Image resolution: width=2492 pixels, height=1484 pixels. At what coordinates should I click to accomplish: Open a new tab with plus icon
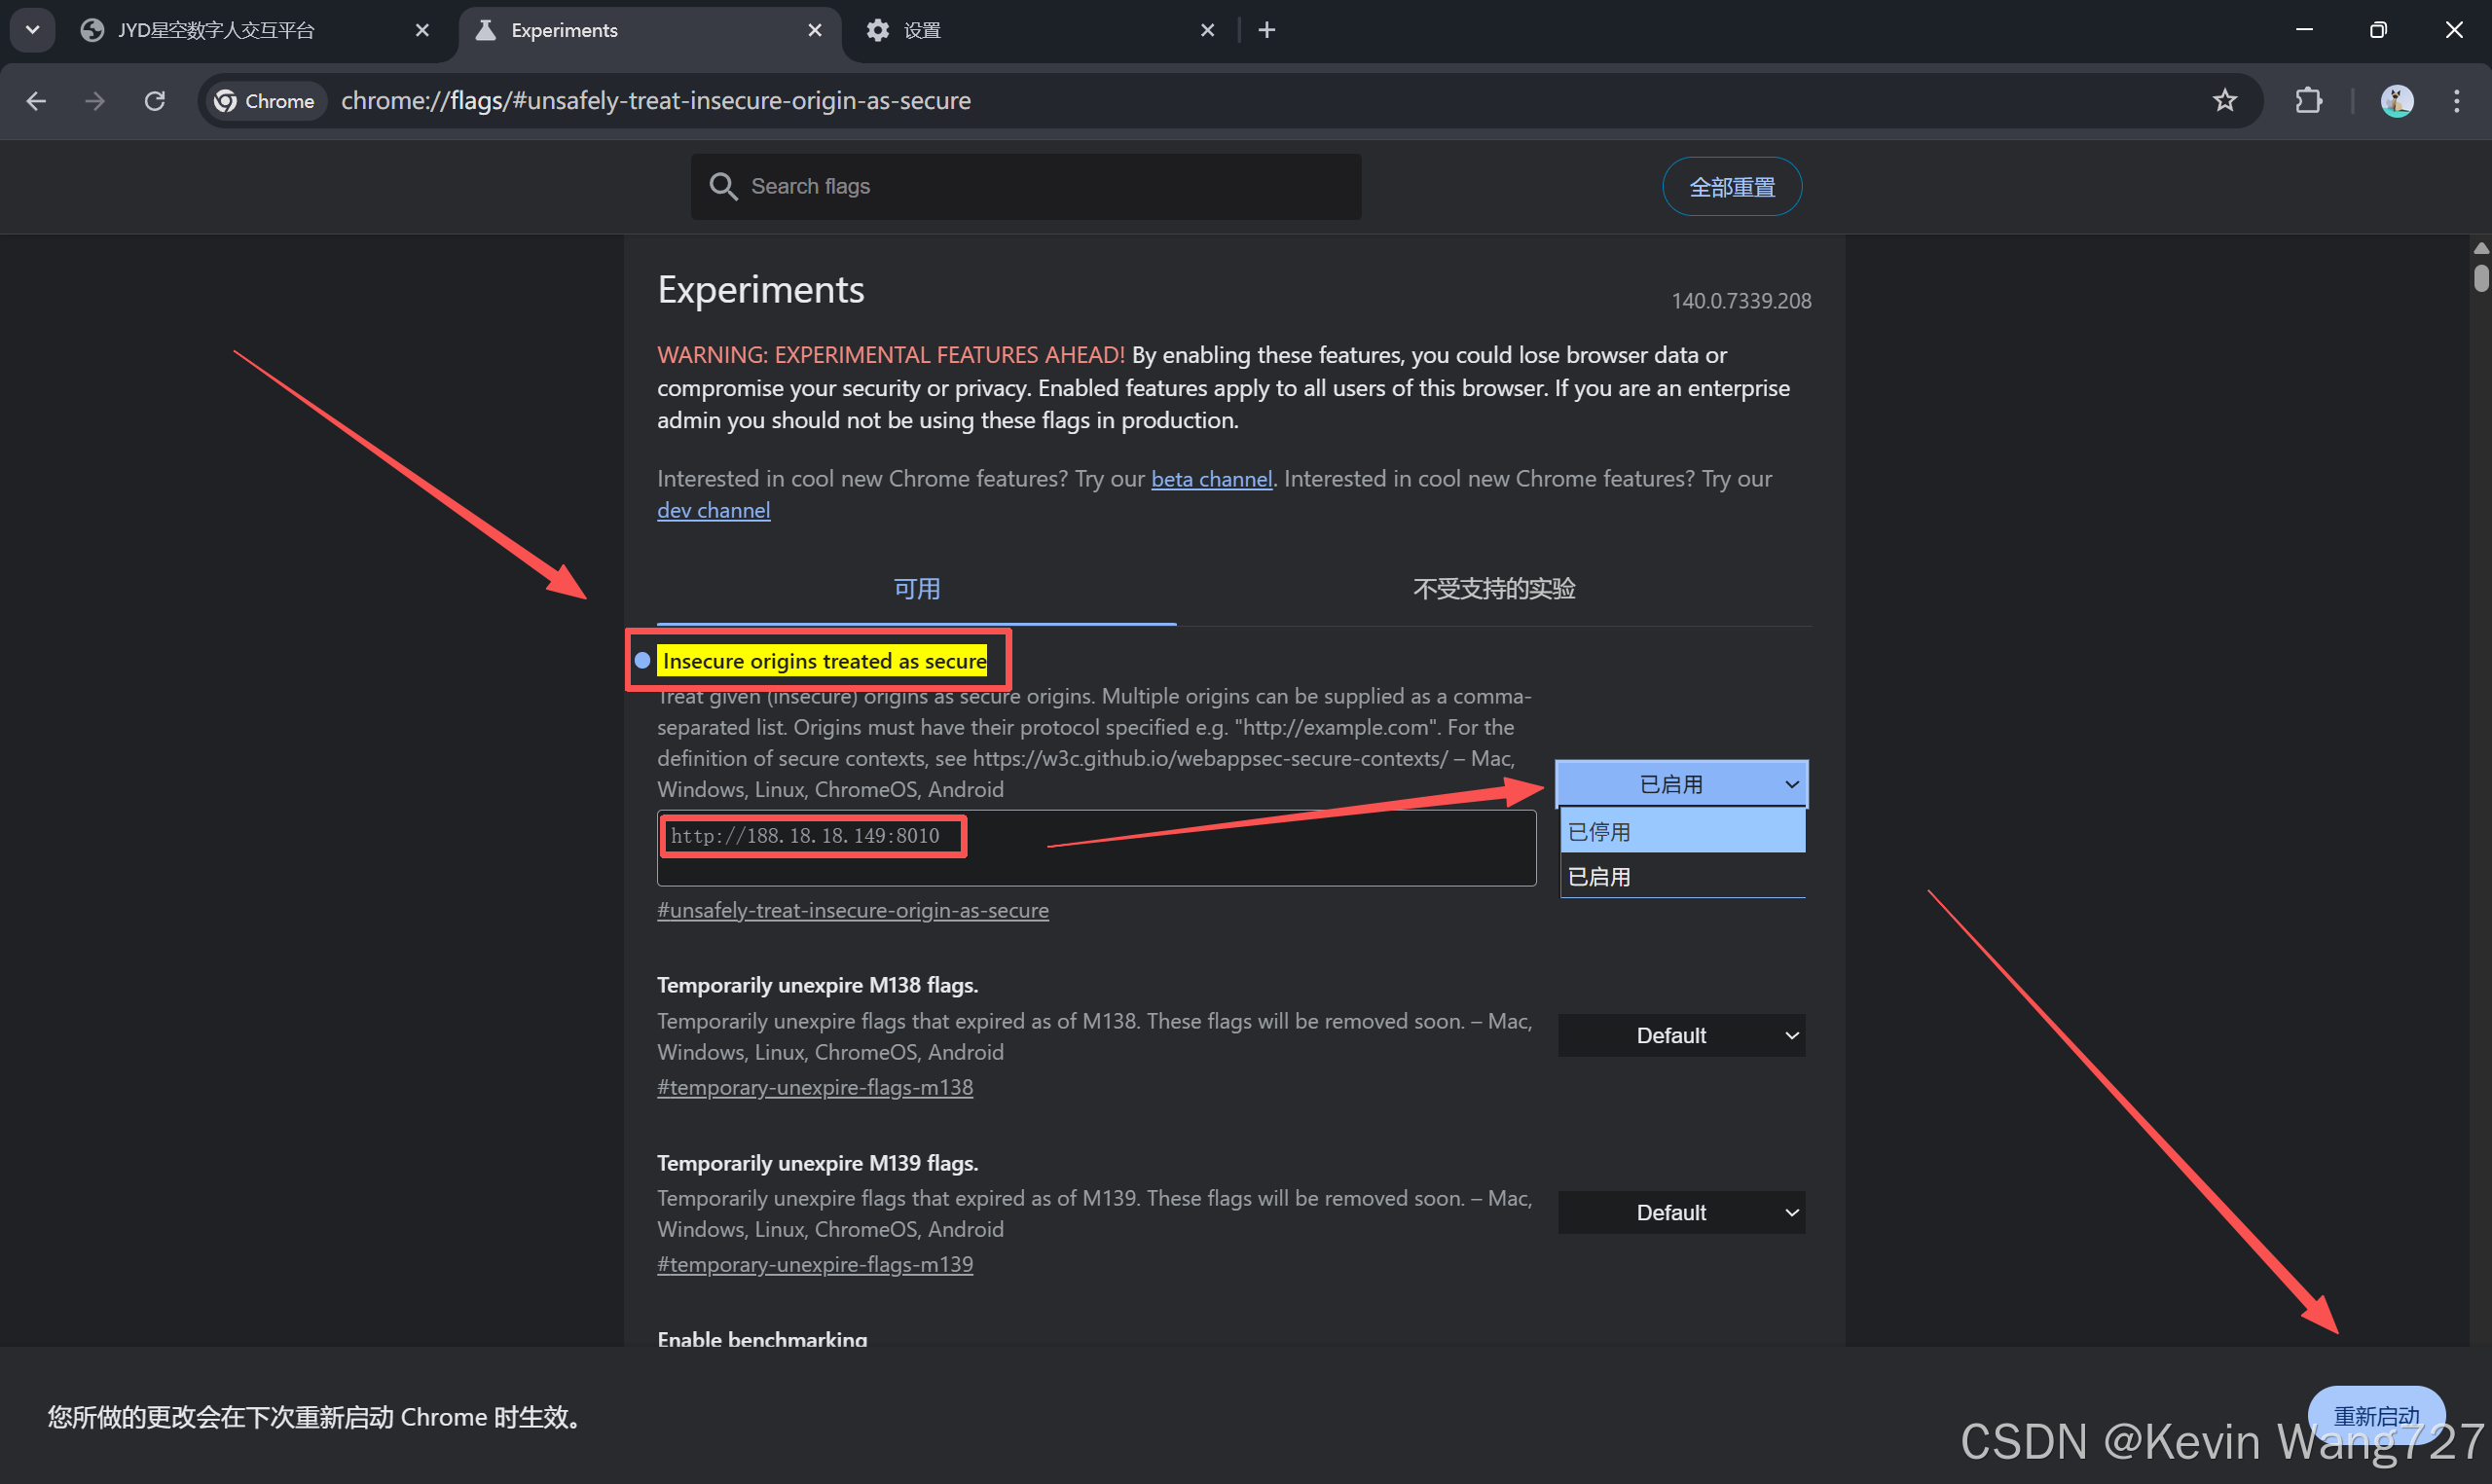[1267, 30]
